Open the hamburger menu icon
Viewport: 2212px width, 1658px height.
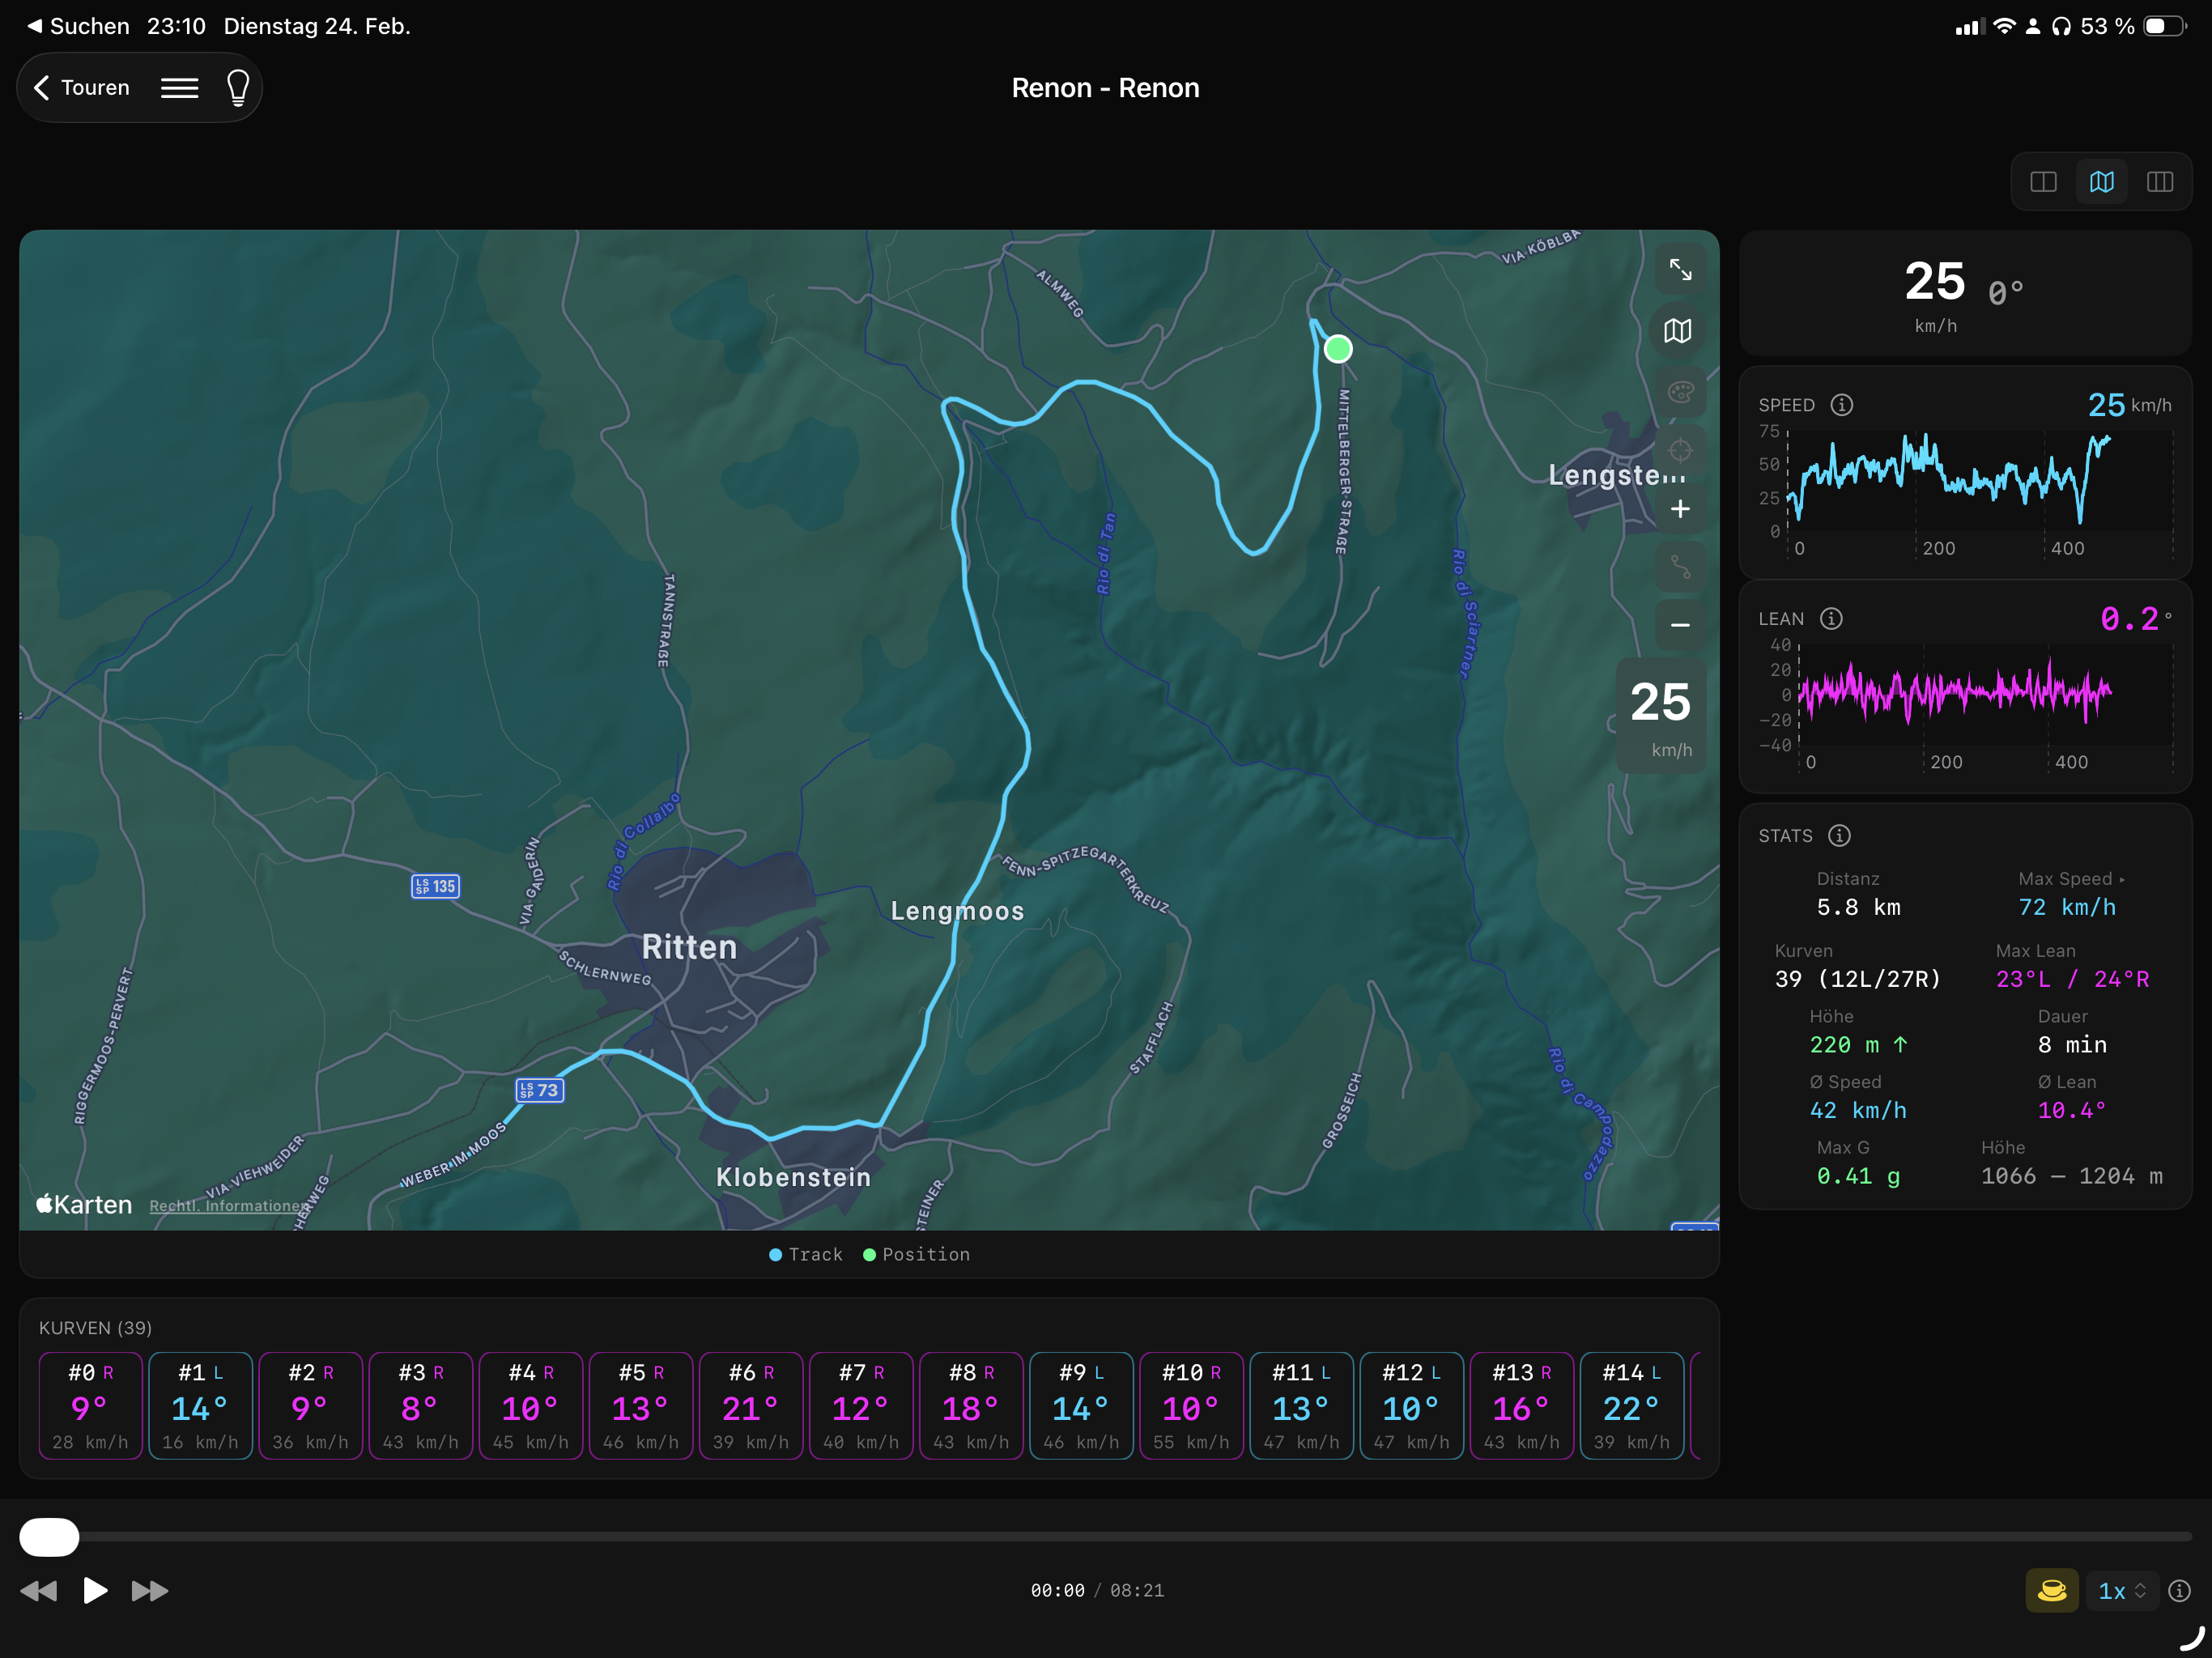pos(179,88)
